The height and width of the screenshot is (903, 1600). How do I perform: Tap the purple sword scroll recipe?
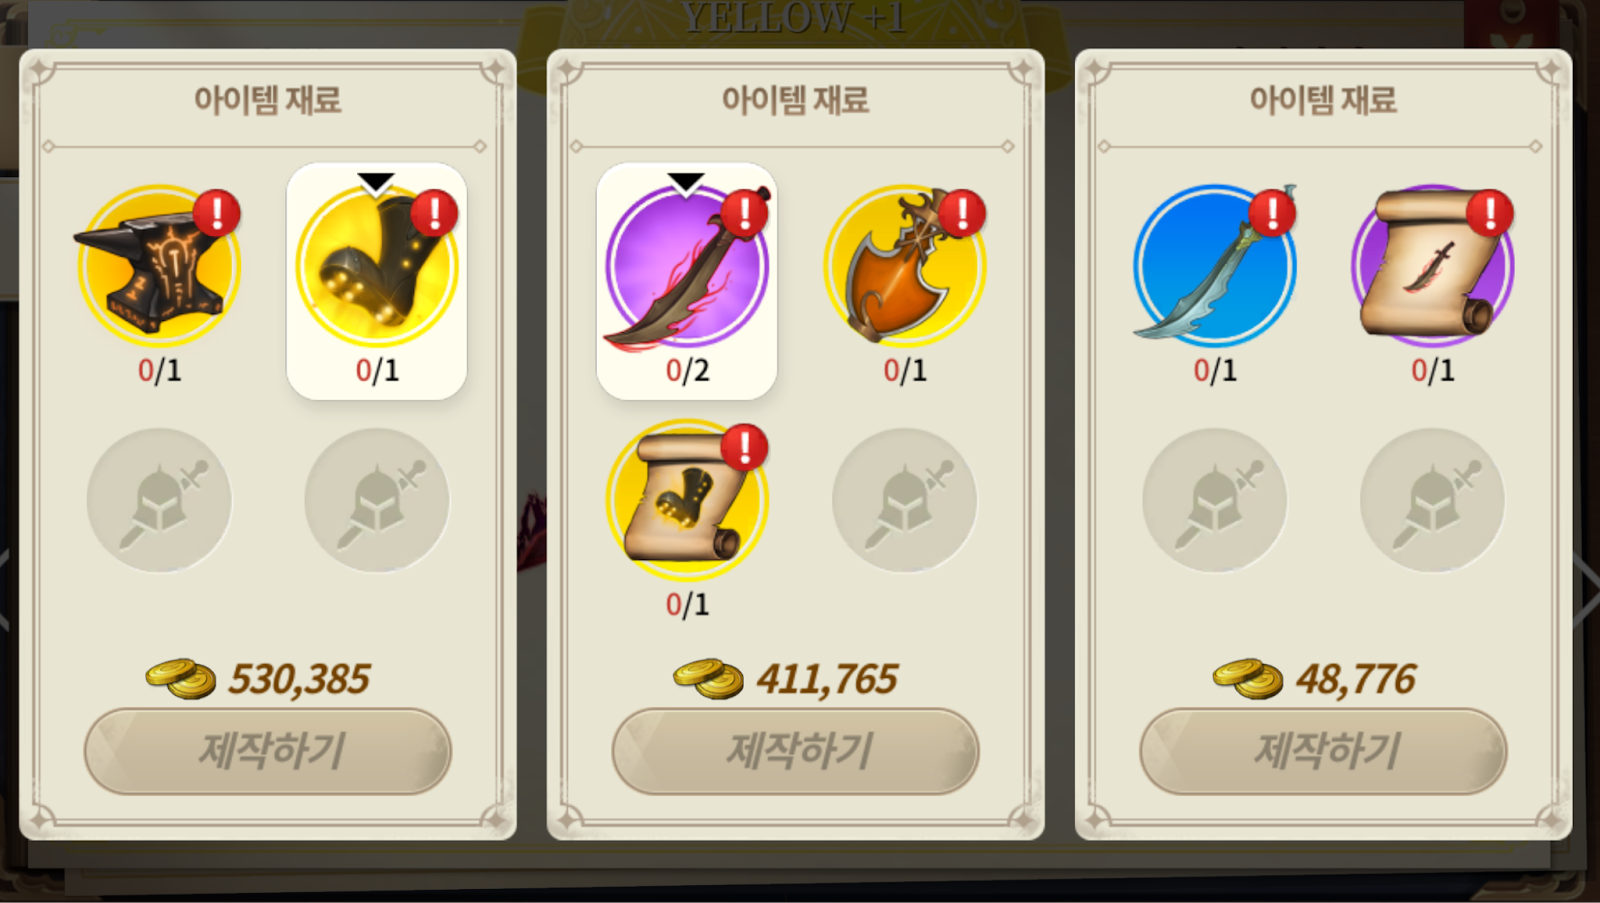(x=1433, y=265)
